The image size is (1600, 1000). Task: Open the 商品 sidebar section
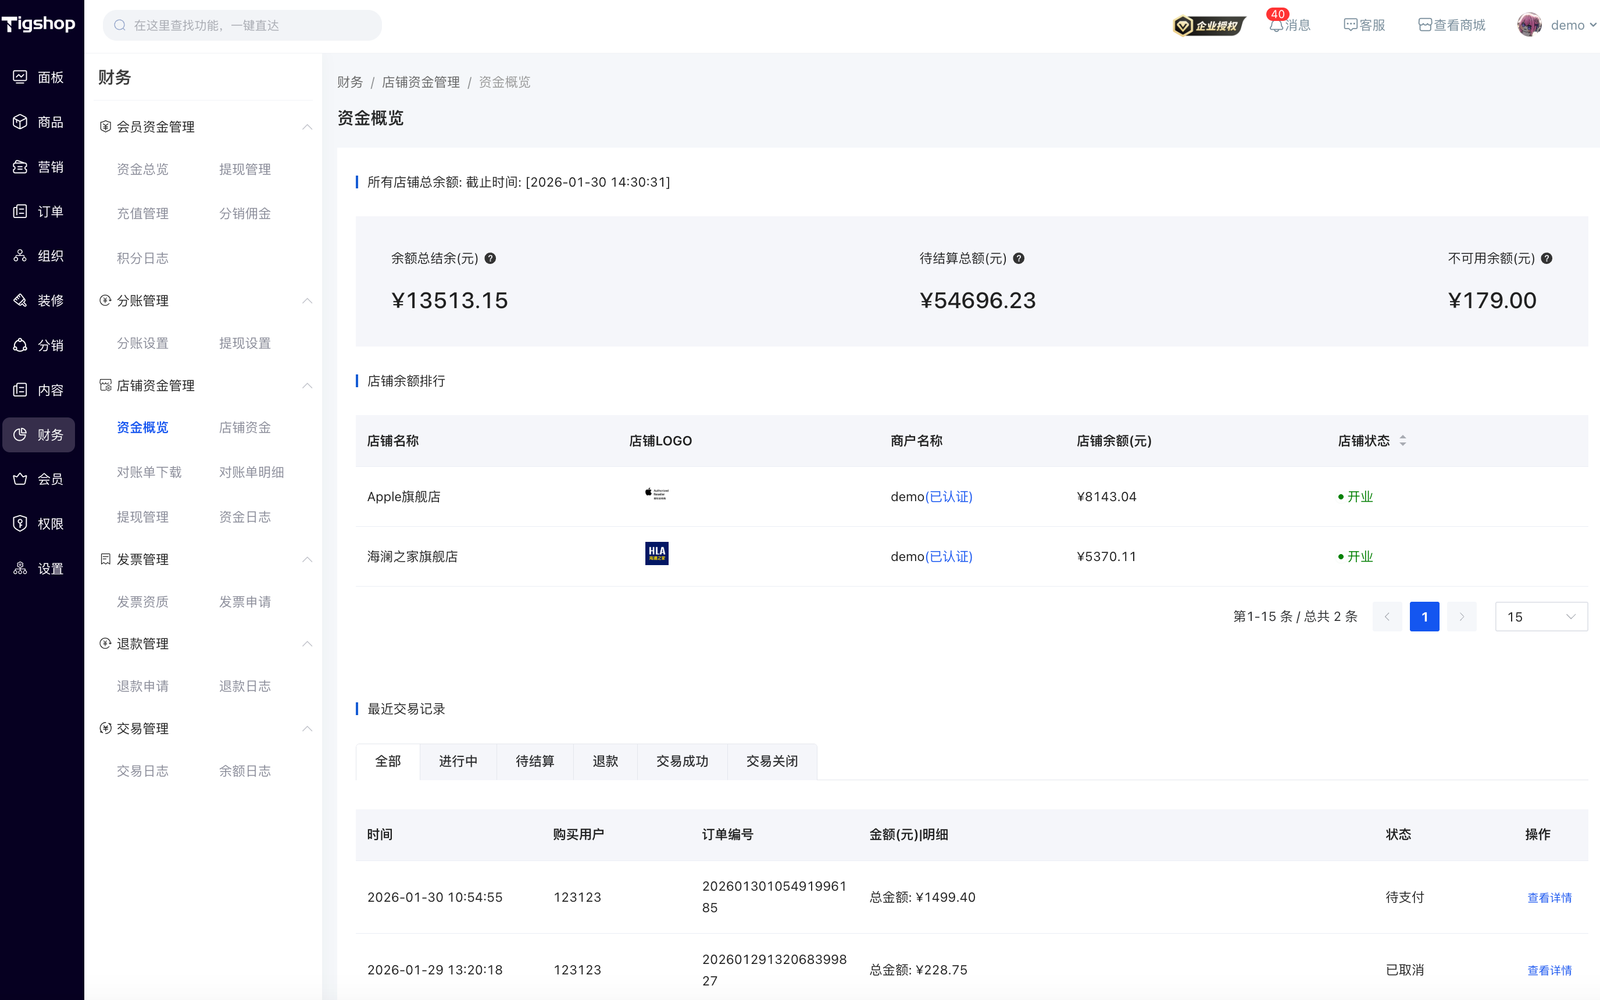click(40, 122)
